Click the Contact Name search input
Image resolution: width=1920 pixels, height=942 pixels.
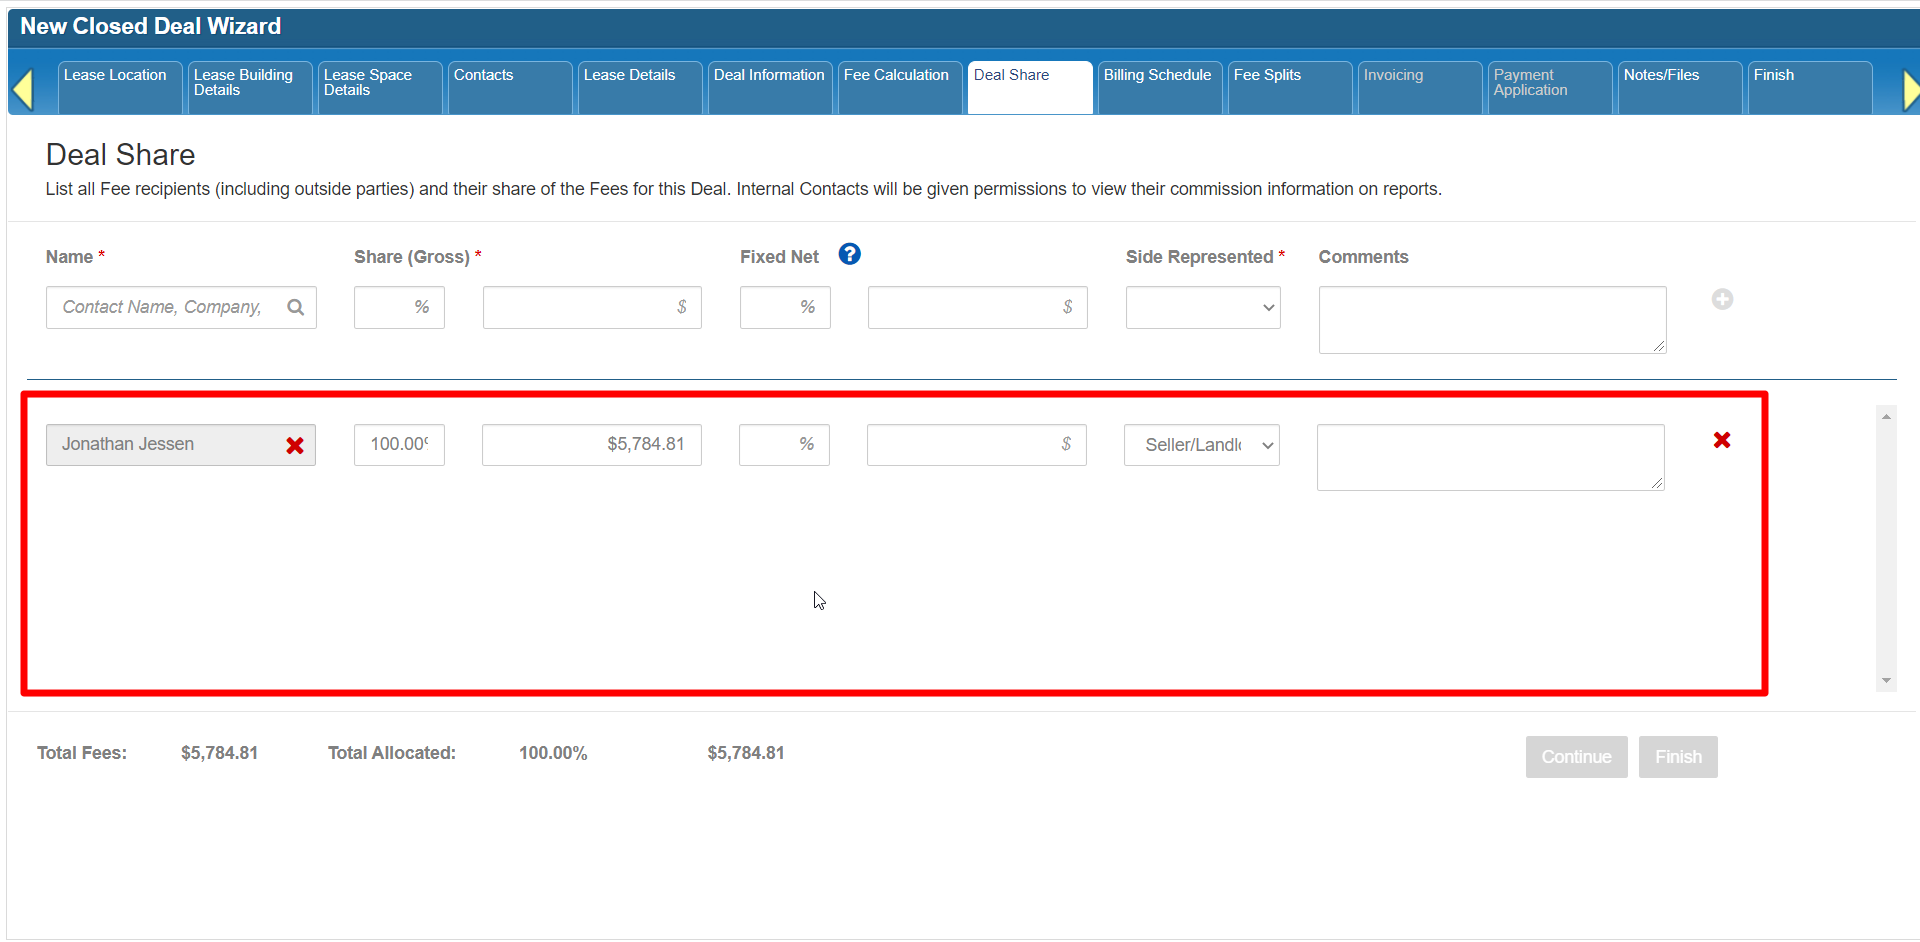[165, 307]
